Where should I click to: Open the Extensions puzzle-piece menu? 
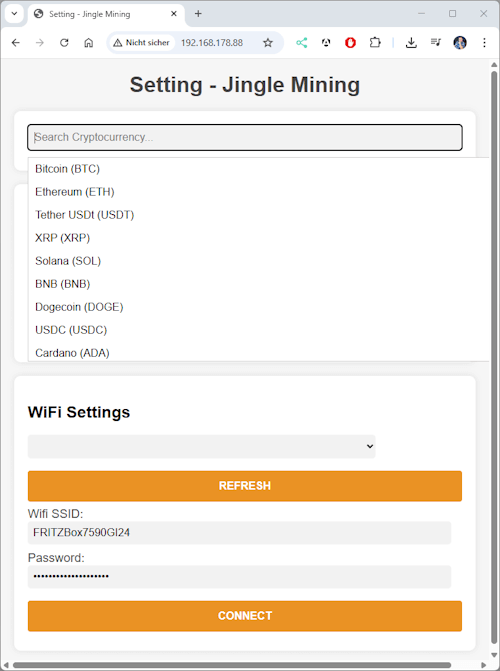click(x=375, y=42)
